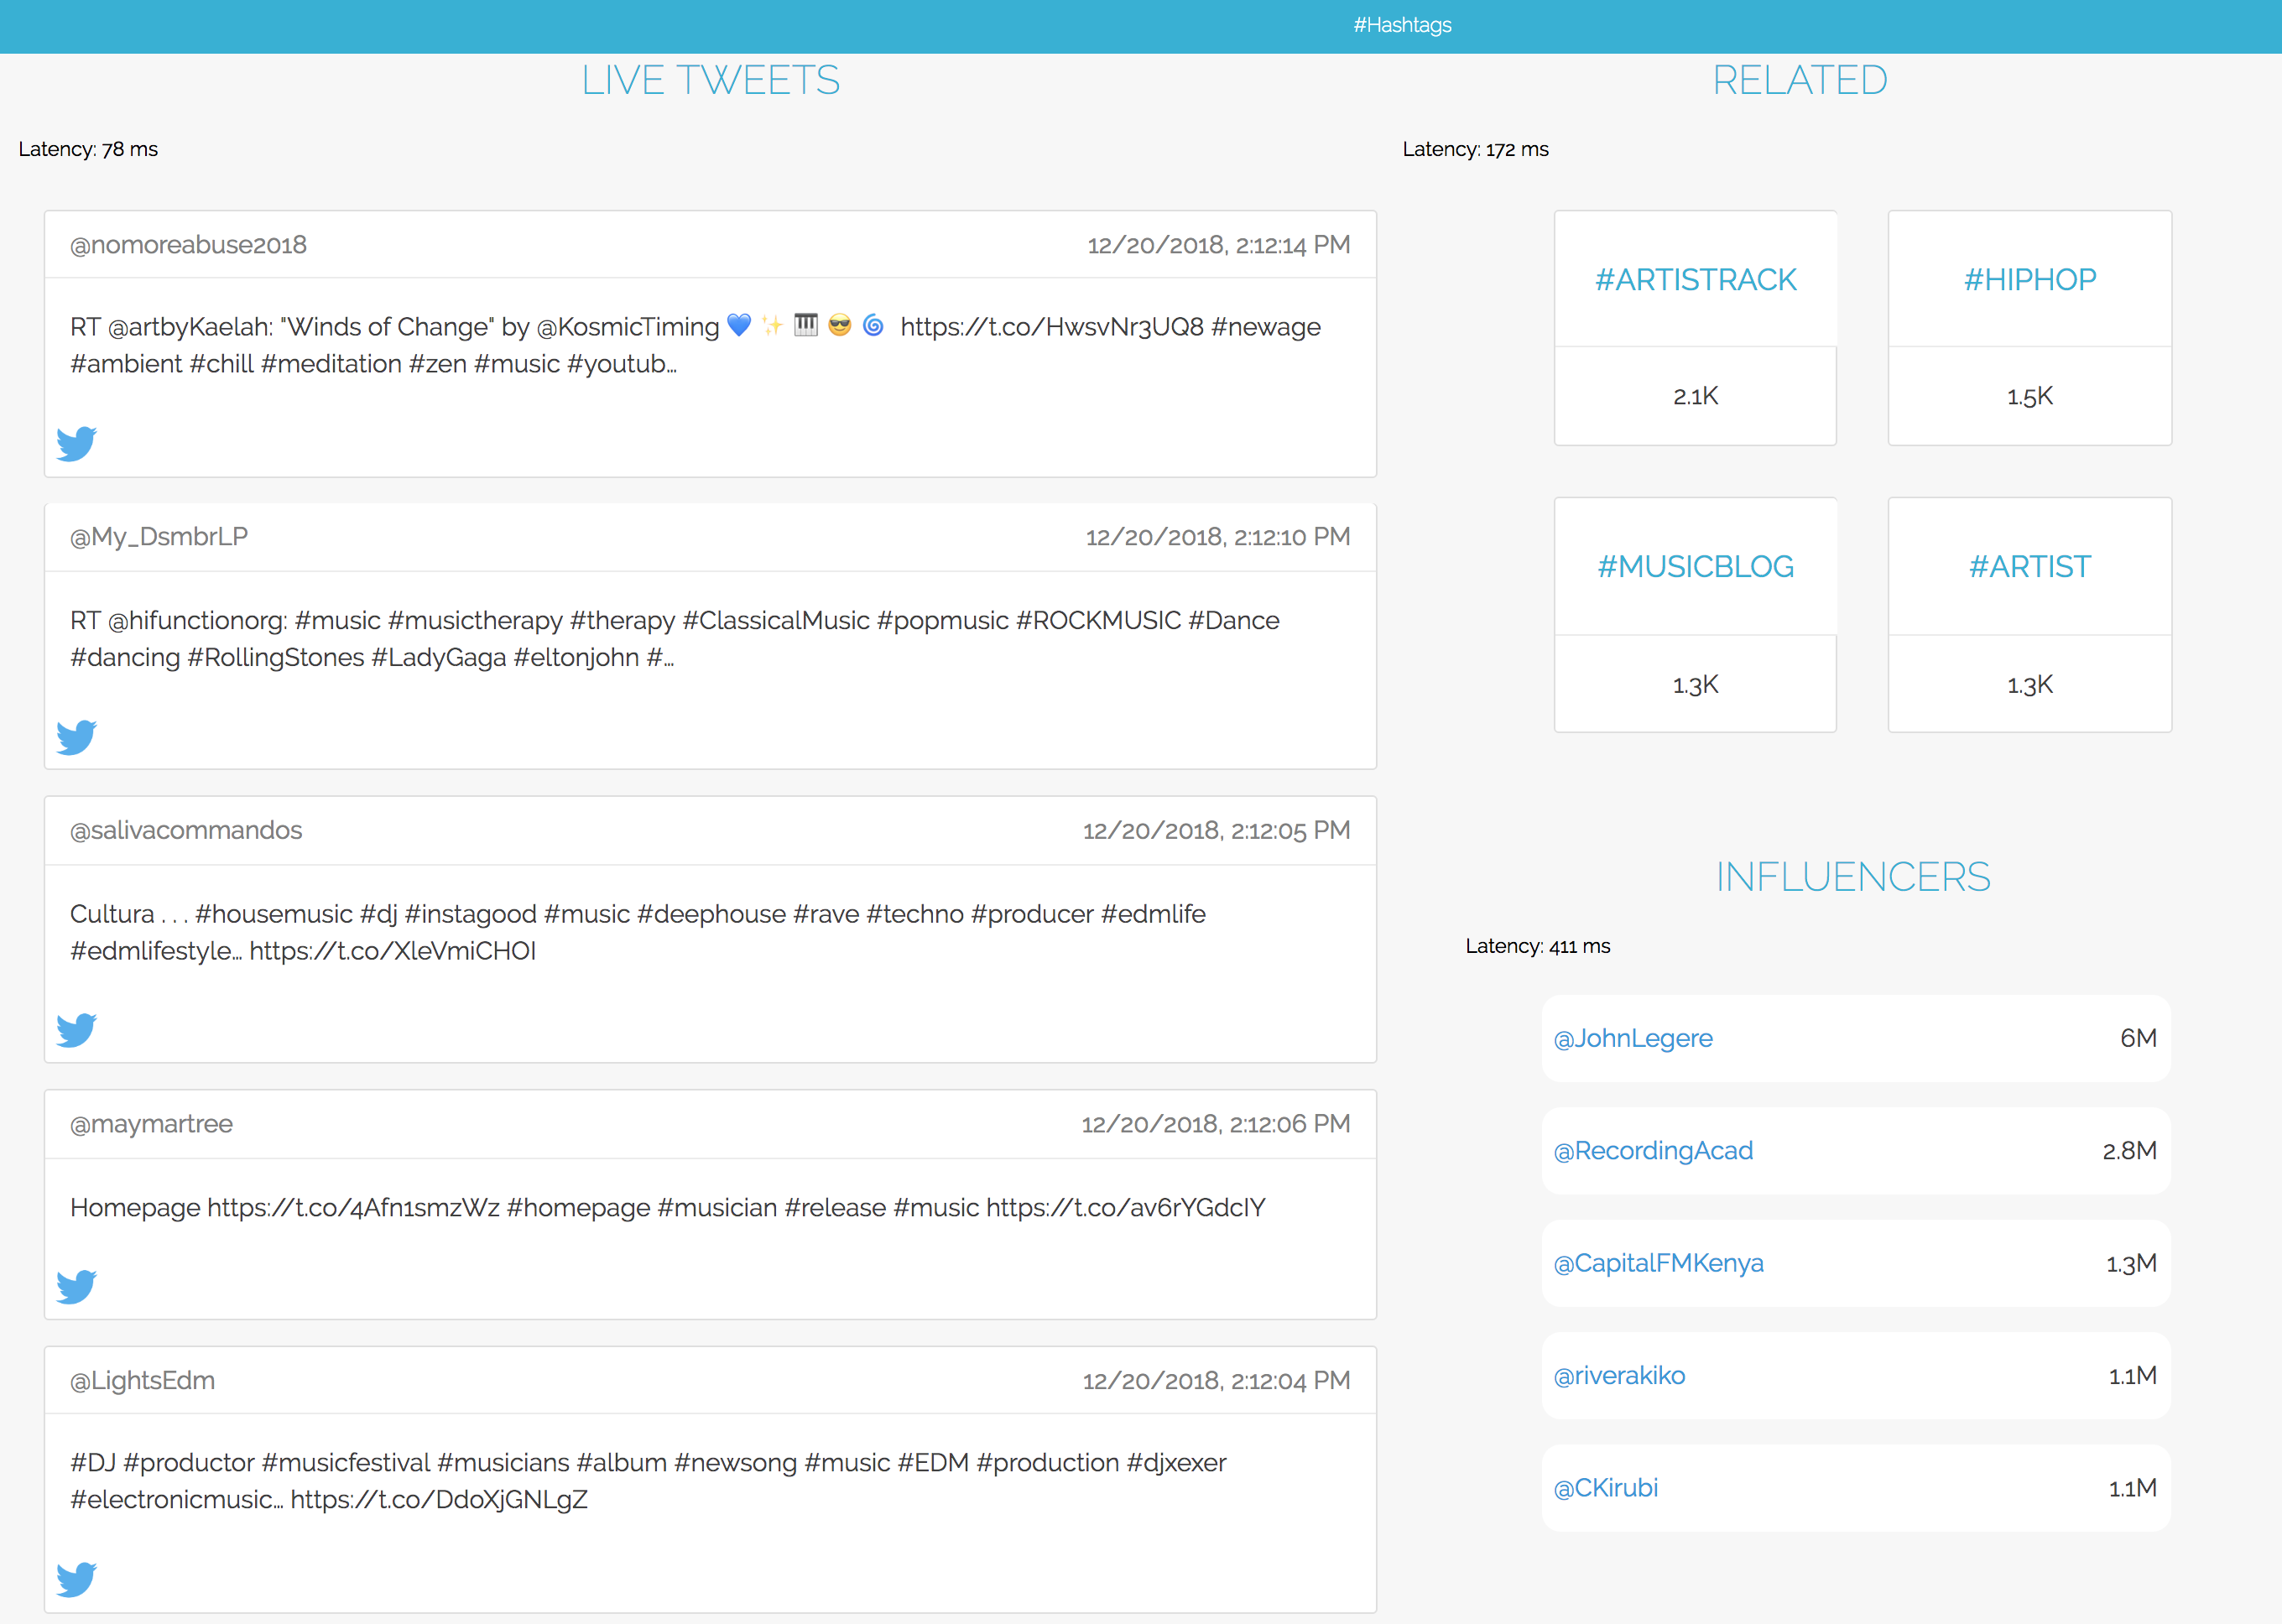Click the @LightsEdm username

pyautogui.click(x=142, y=1381)
